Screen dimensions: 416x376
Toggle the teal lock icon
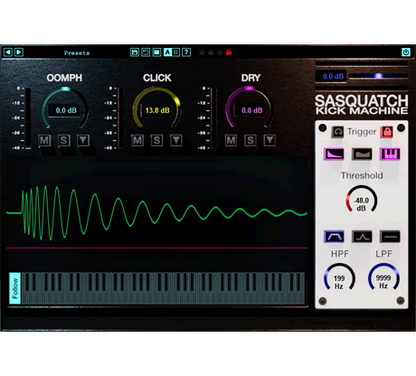(202, 52)
